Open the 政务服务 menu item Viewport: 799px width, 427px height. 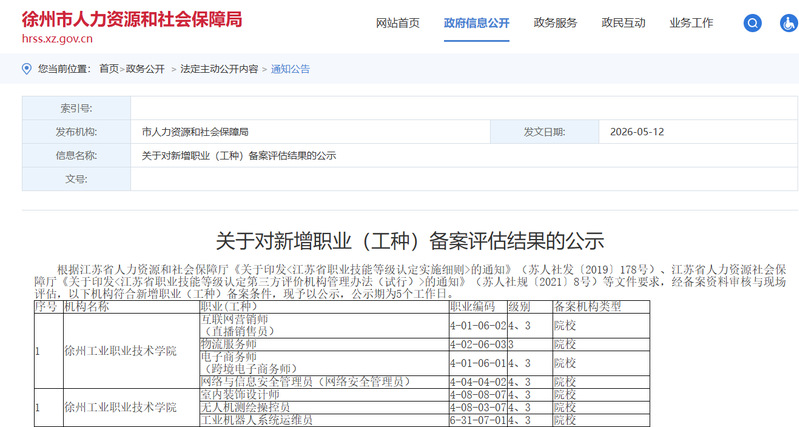point(555,23)
